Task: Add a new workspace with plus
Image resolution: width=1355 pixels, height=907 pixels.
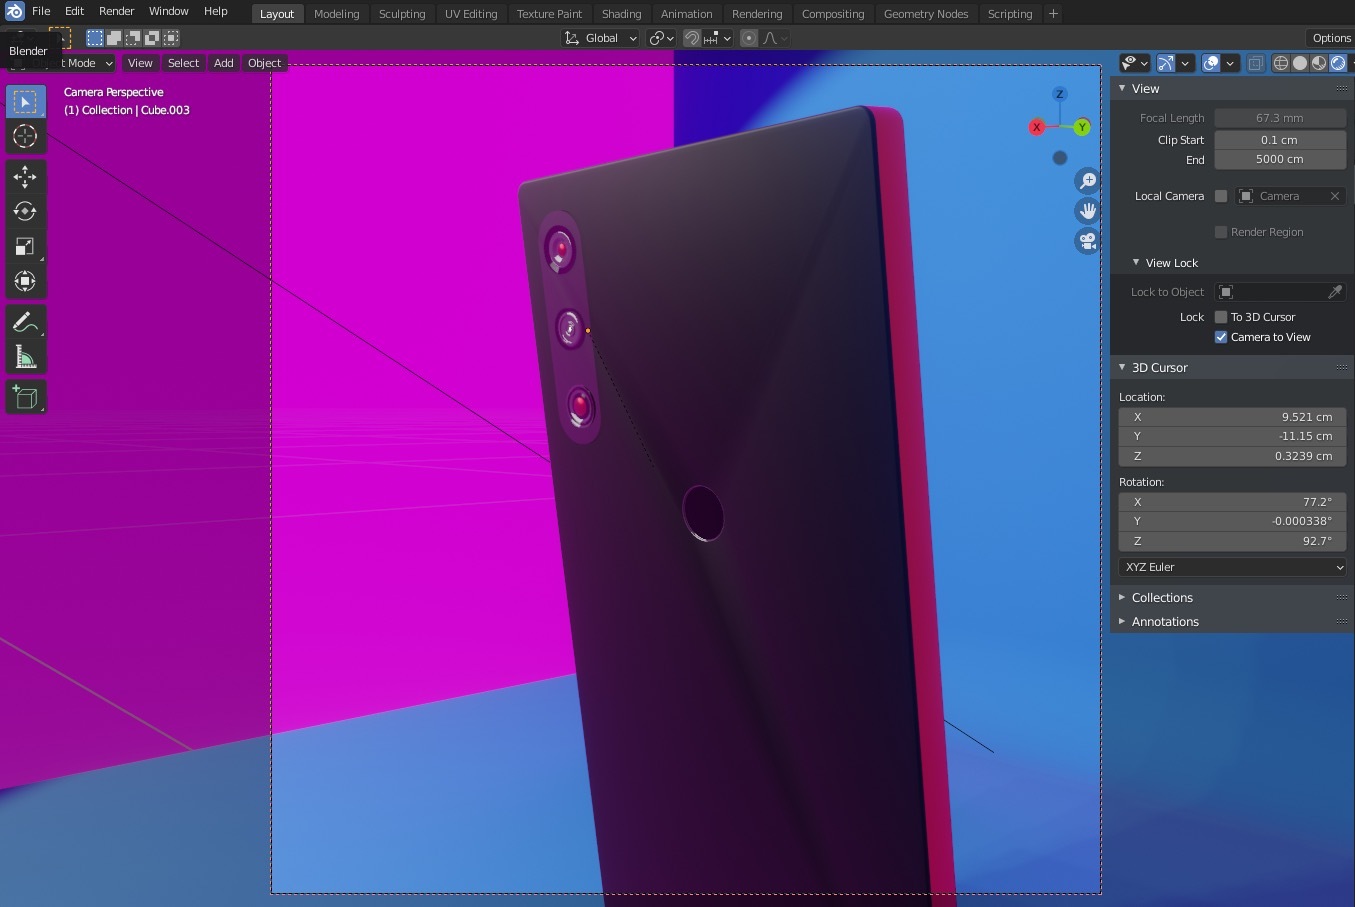Action: coord(1053,14)
